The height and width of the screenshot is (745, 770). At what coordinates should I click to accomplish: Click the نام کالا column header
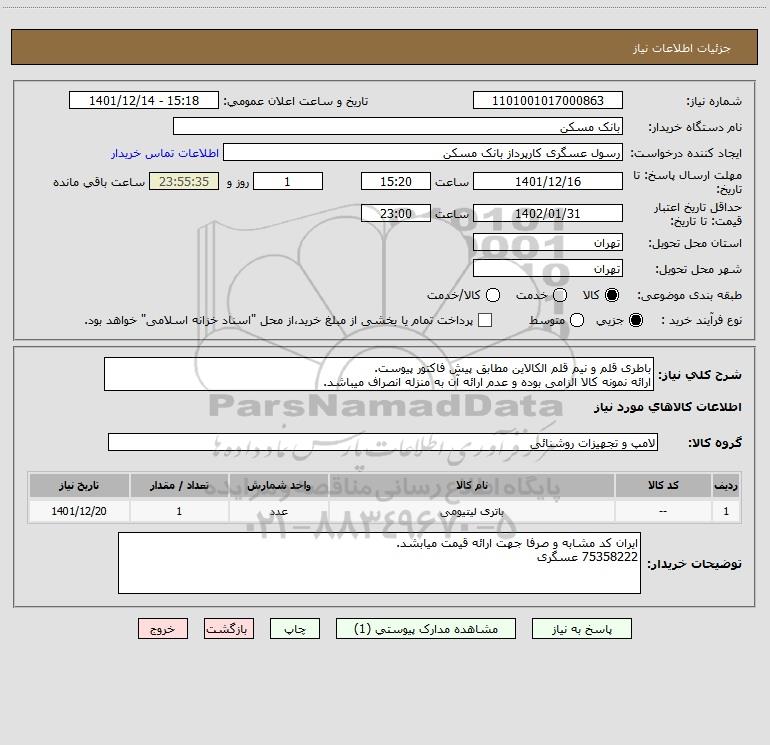(472, 485)
